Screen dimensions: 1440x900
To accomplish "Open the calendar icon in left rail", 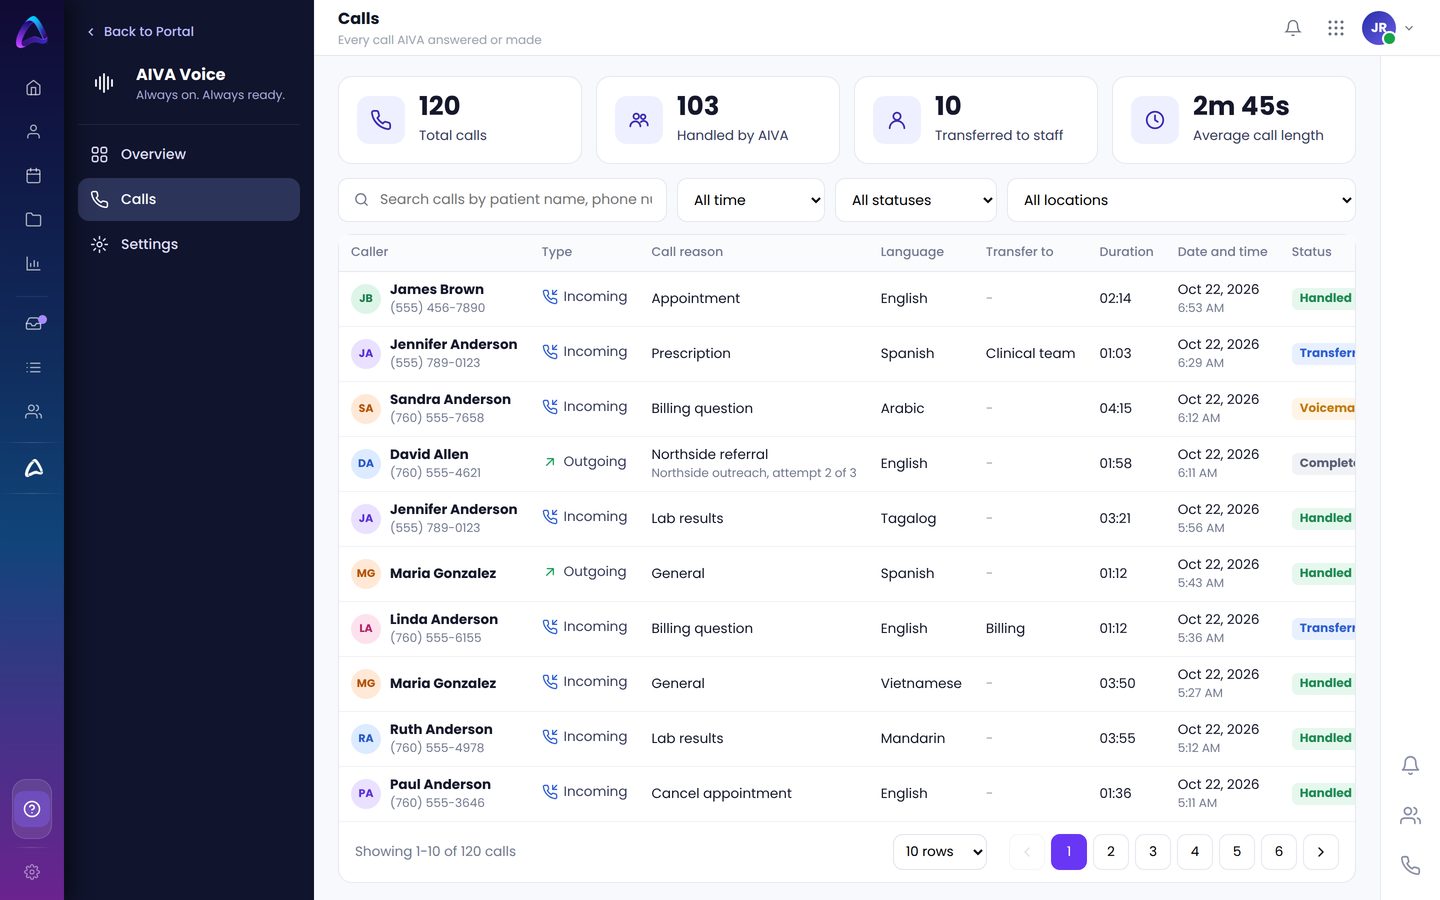I will 33,176.
